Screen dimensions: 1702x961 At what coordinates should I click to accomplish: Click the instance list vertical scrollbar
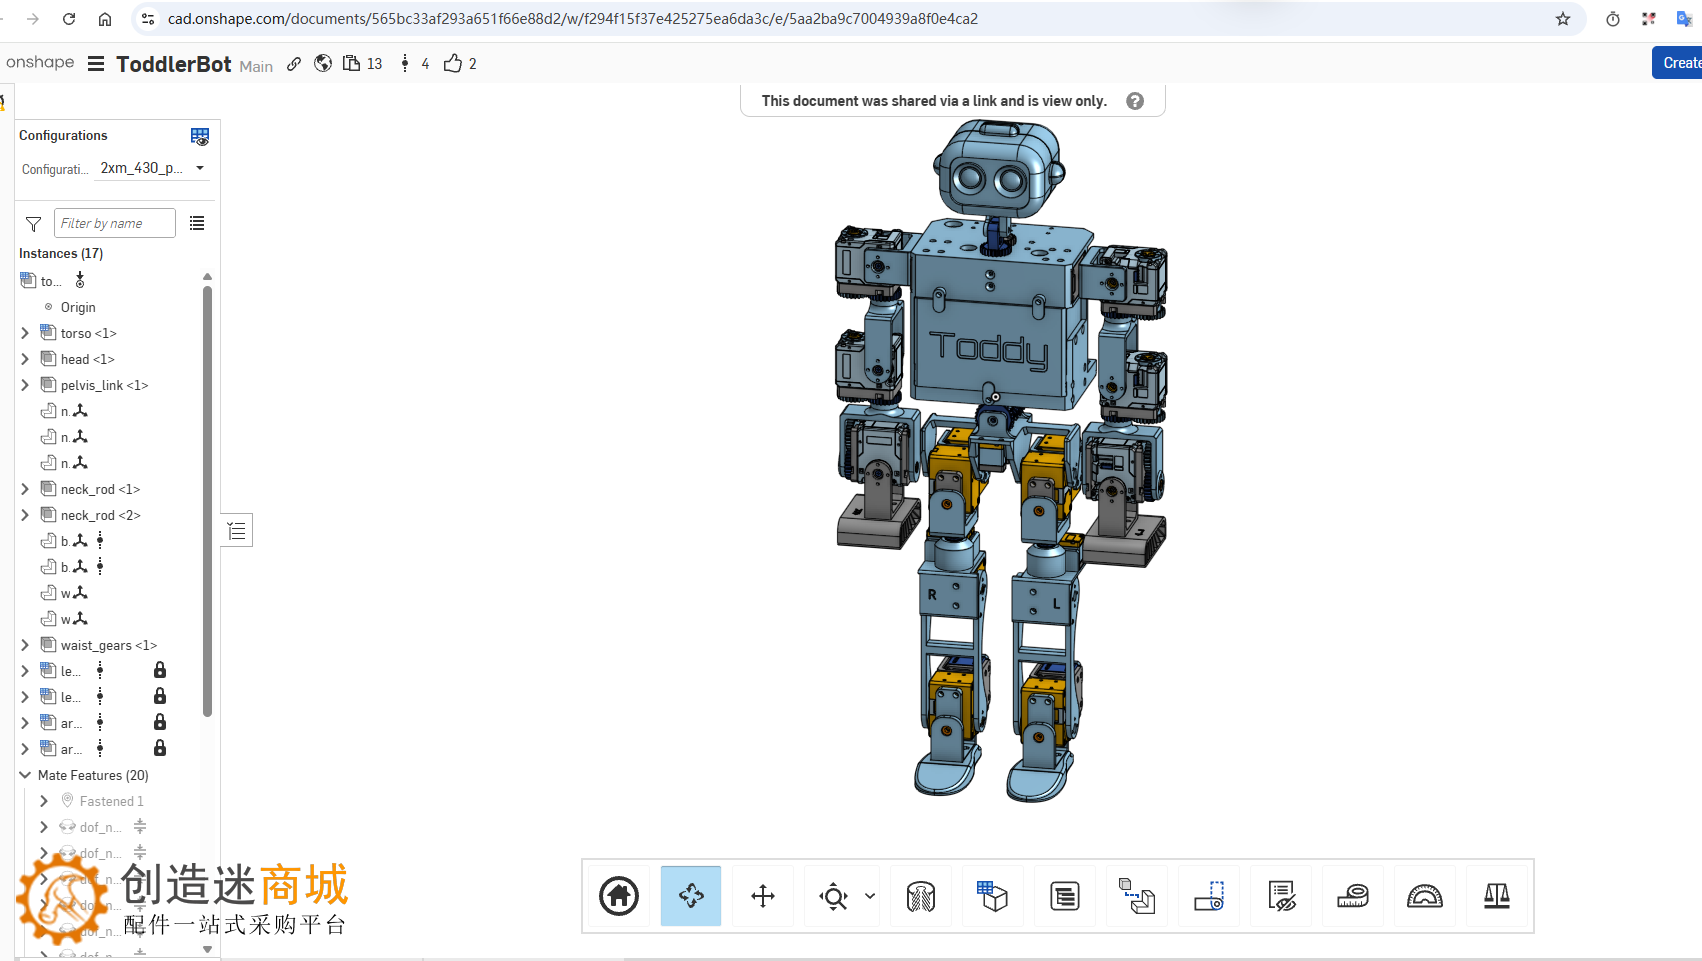pos(207,500)
